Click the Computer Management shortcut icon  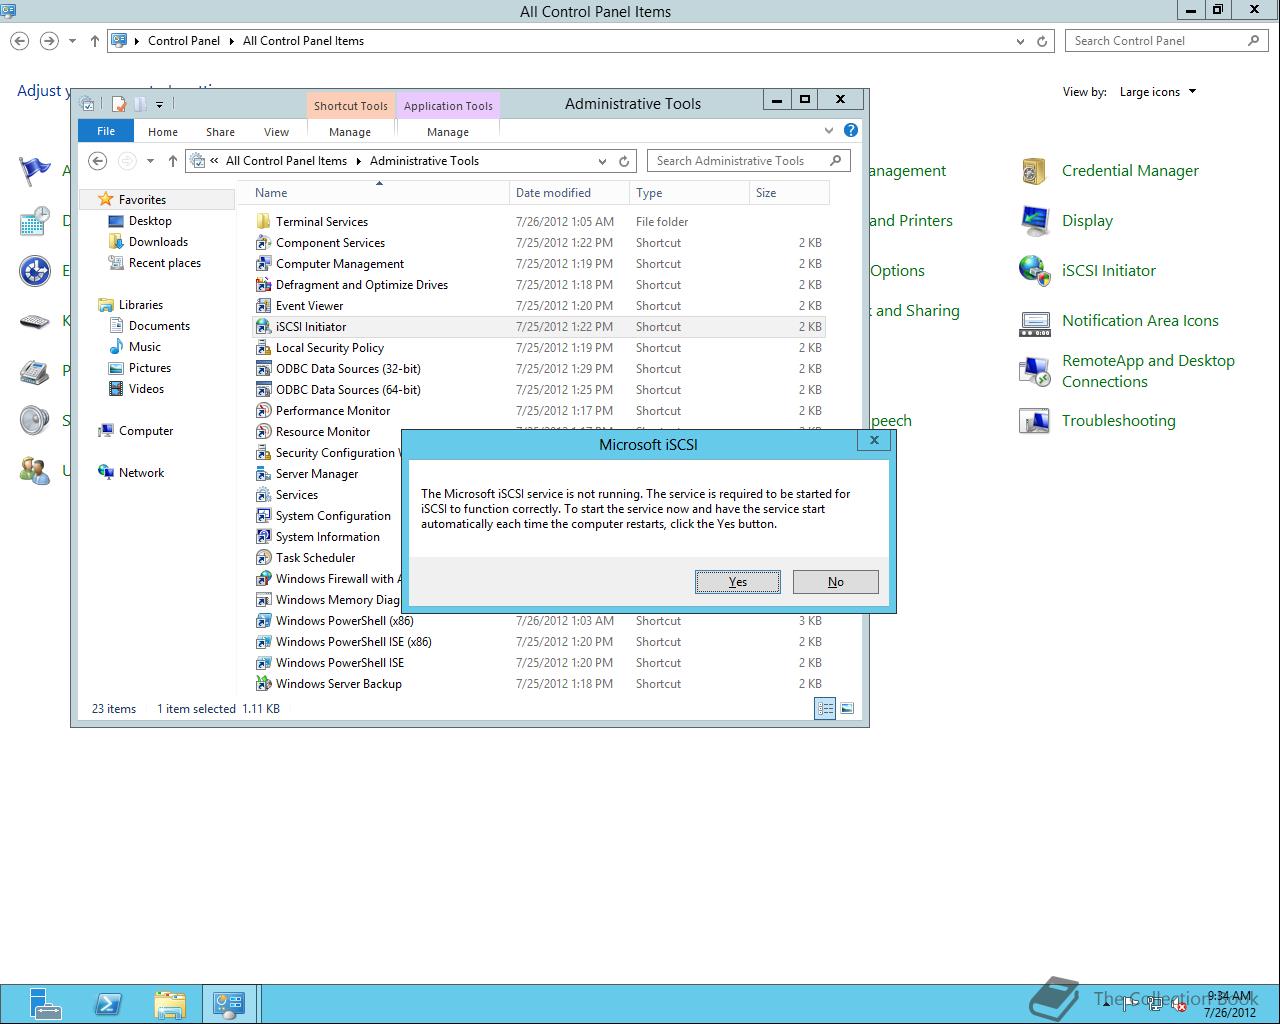(x=263, y=264)
